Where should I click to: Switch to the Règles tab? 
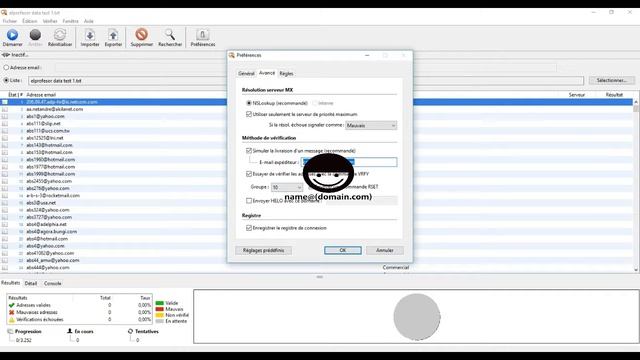[x=286, y=73]
